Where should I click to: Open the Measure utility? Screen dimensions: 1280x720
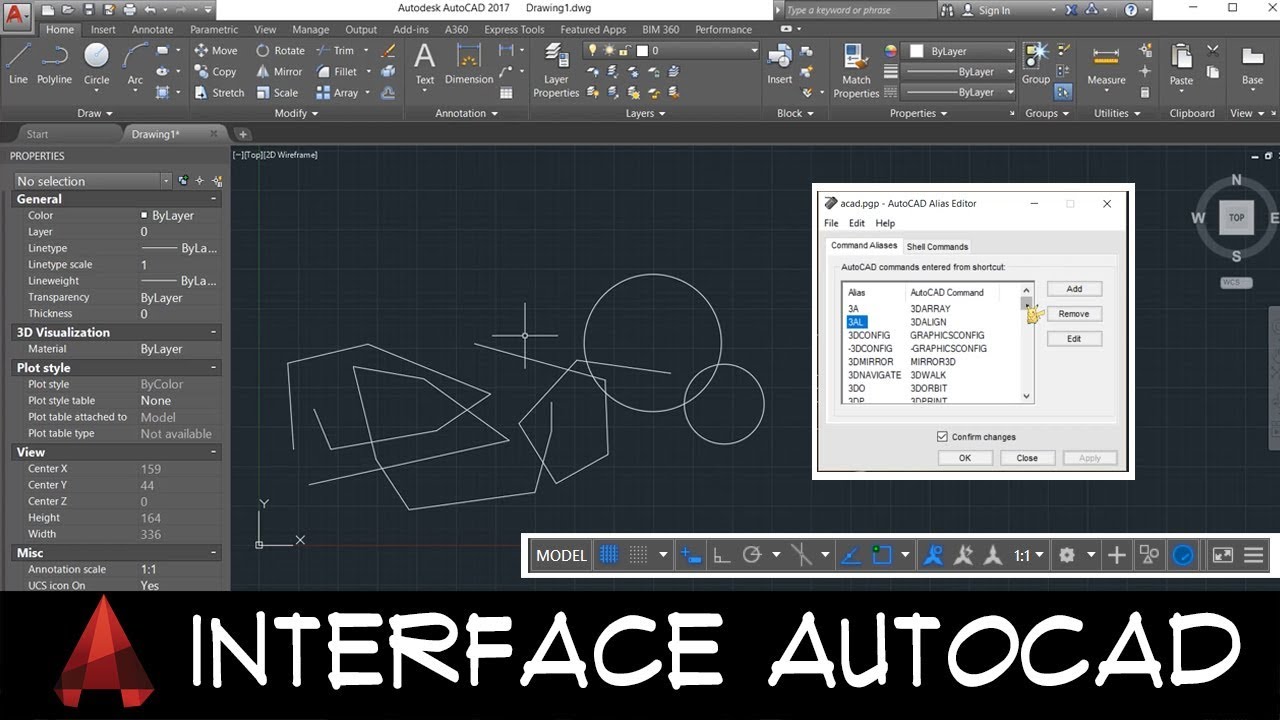coord(1106,64)
